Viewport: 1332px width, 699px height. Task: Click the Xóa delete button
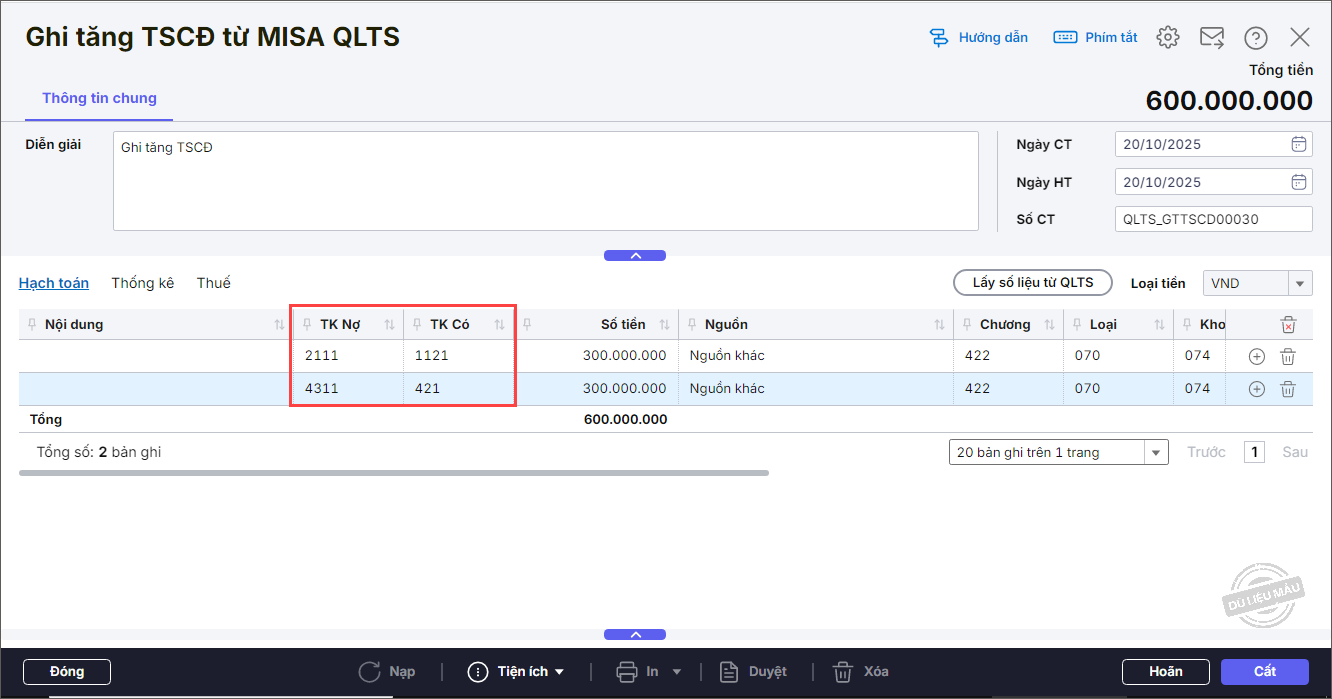(x=861, y=672)
